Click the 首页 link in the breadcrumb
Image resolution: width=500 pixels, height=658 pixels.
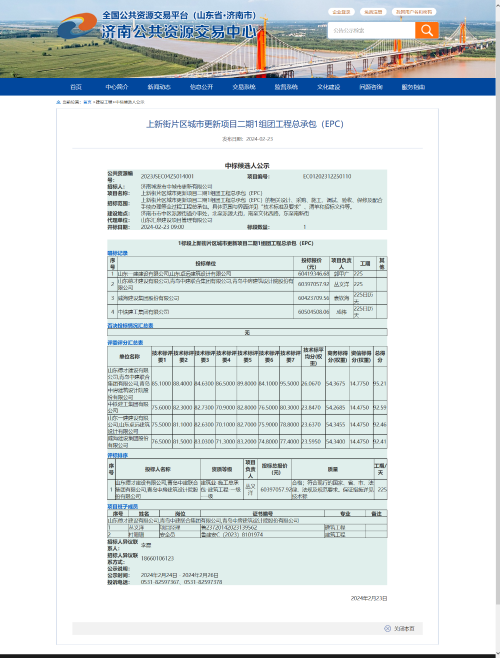(x=87, y=102)
